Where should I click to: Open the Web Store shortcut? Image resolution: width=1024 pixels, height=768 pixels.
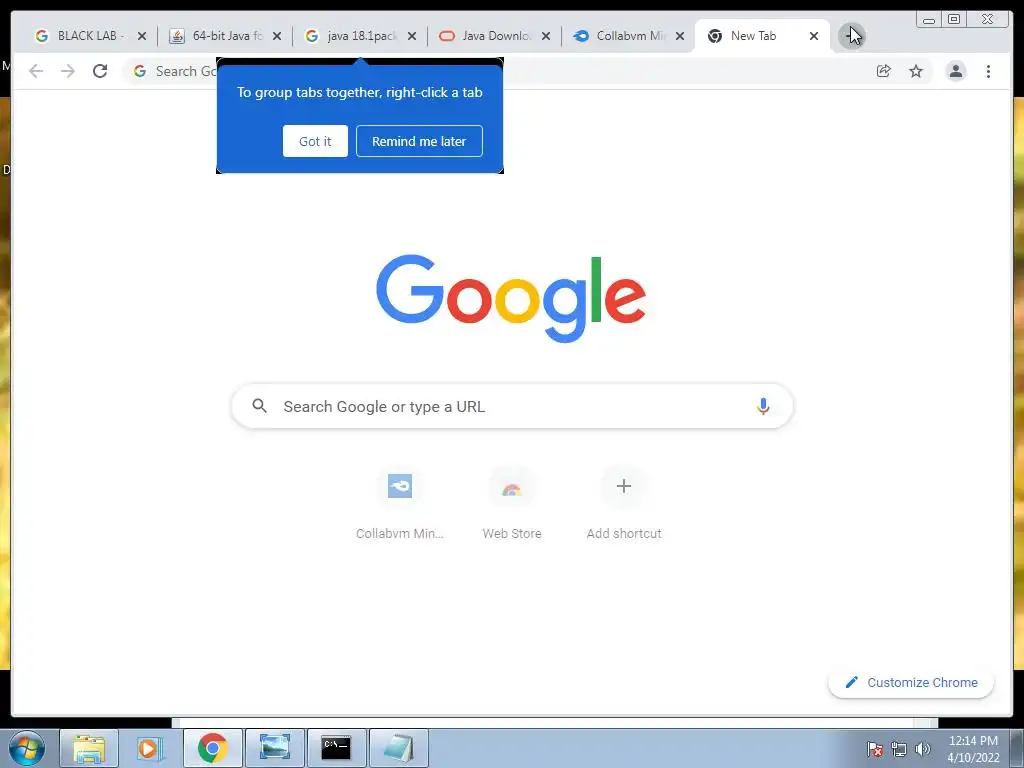tap(512, 504)
